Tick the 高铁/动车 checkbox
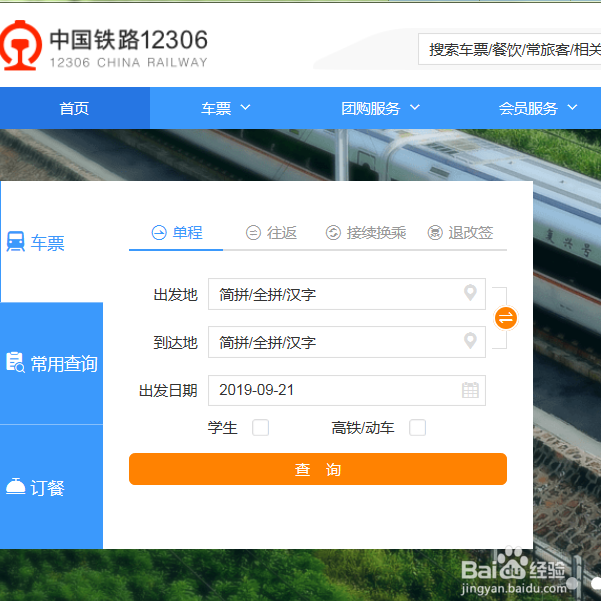 point(417,428)
